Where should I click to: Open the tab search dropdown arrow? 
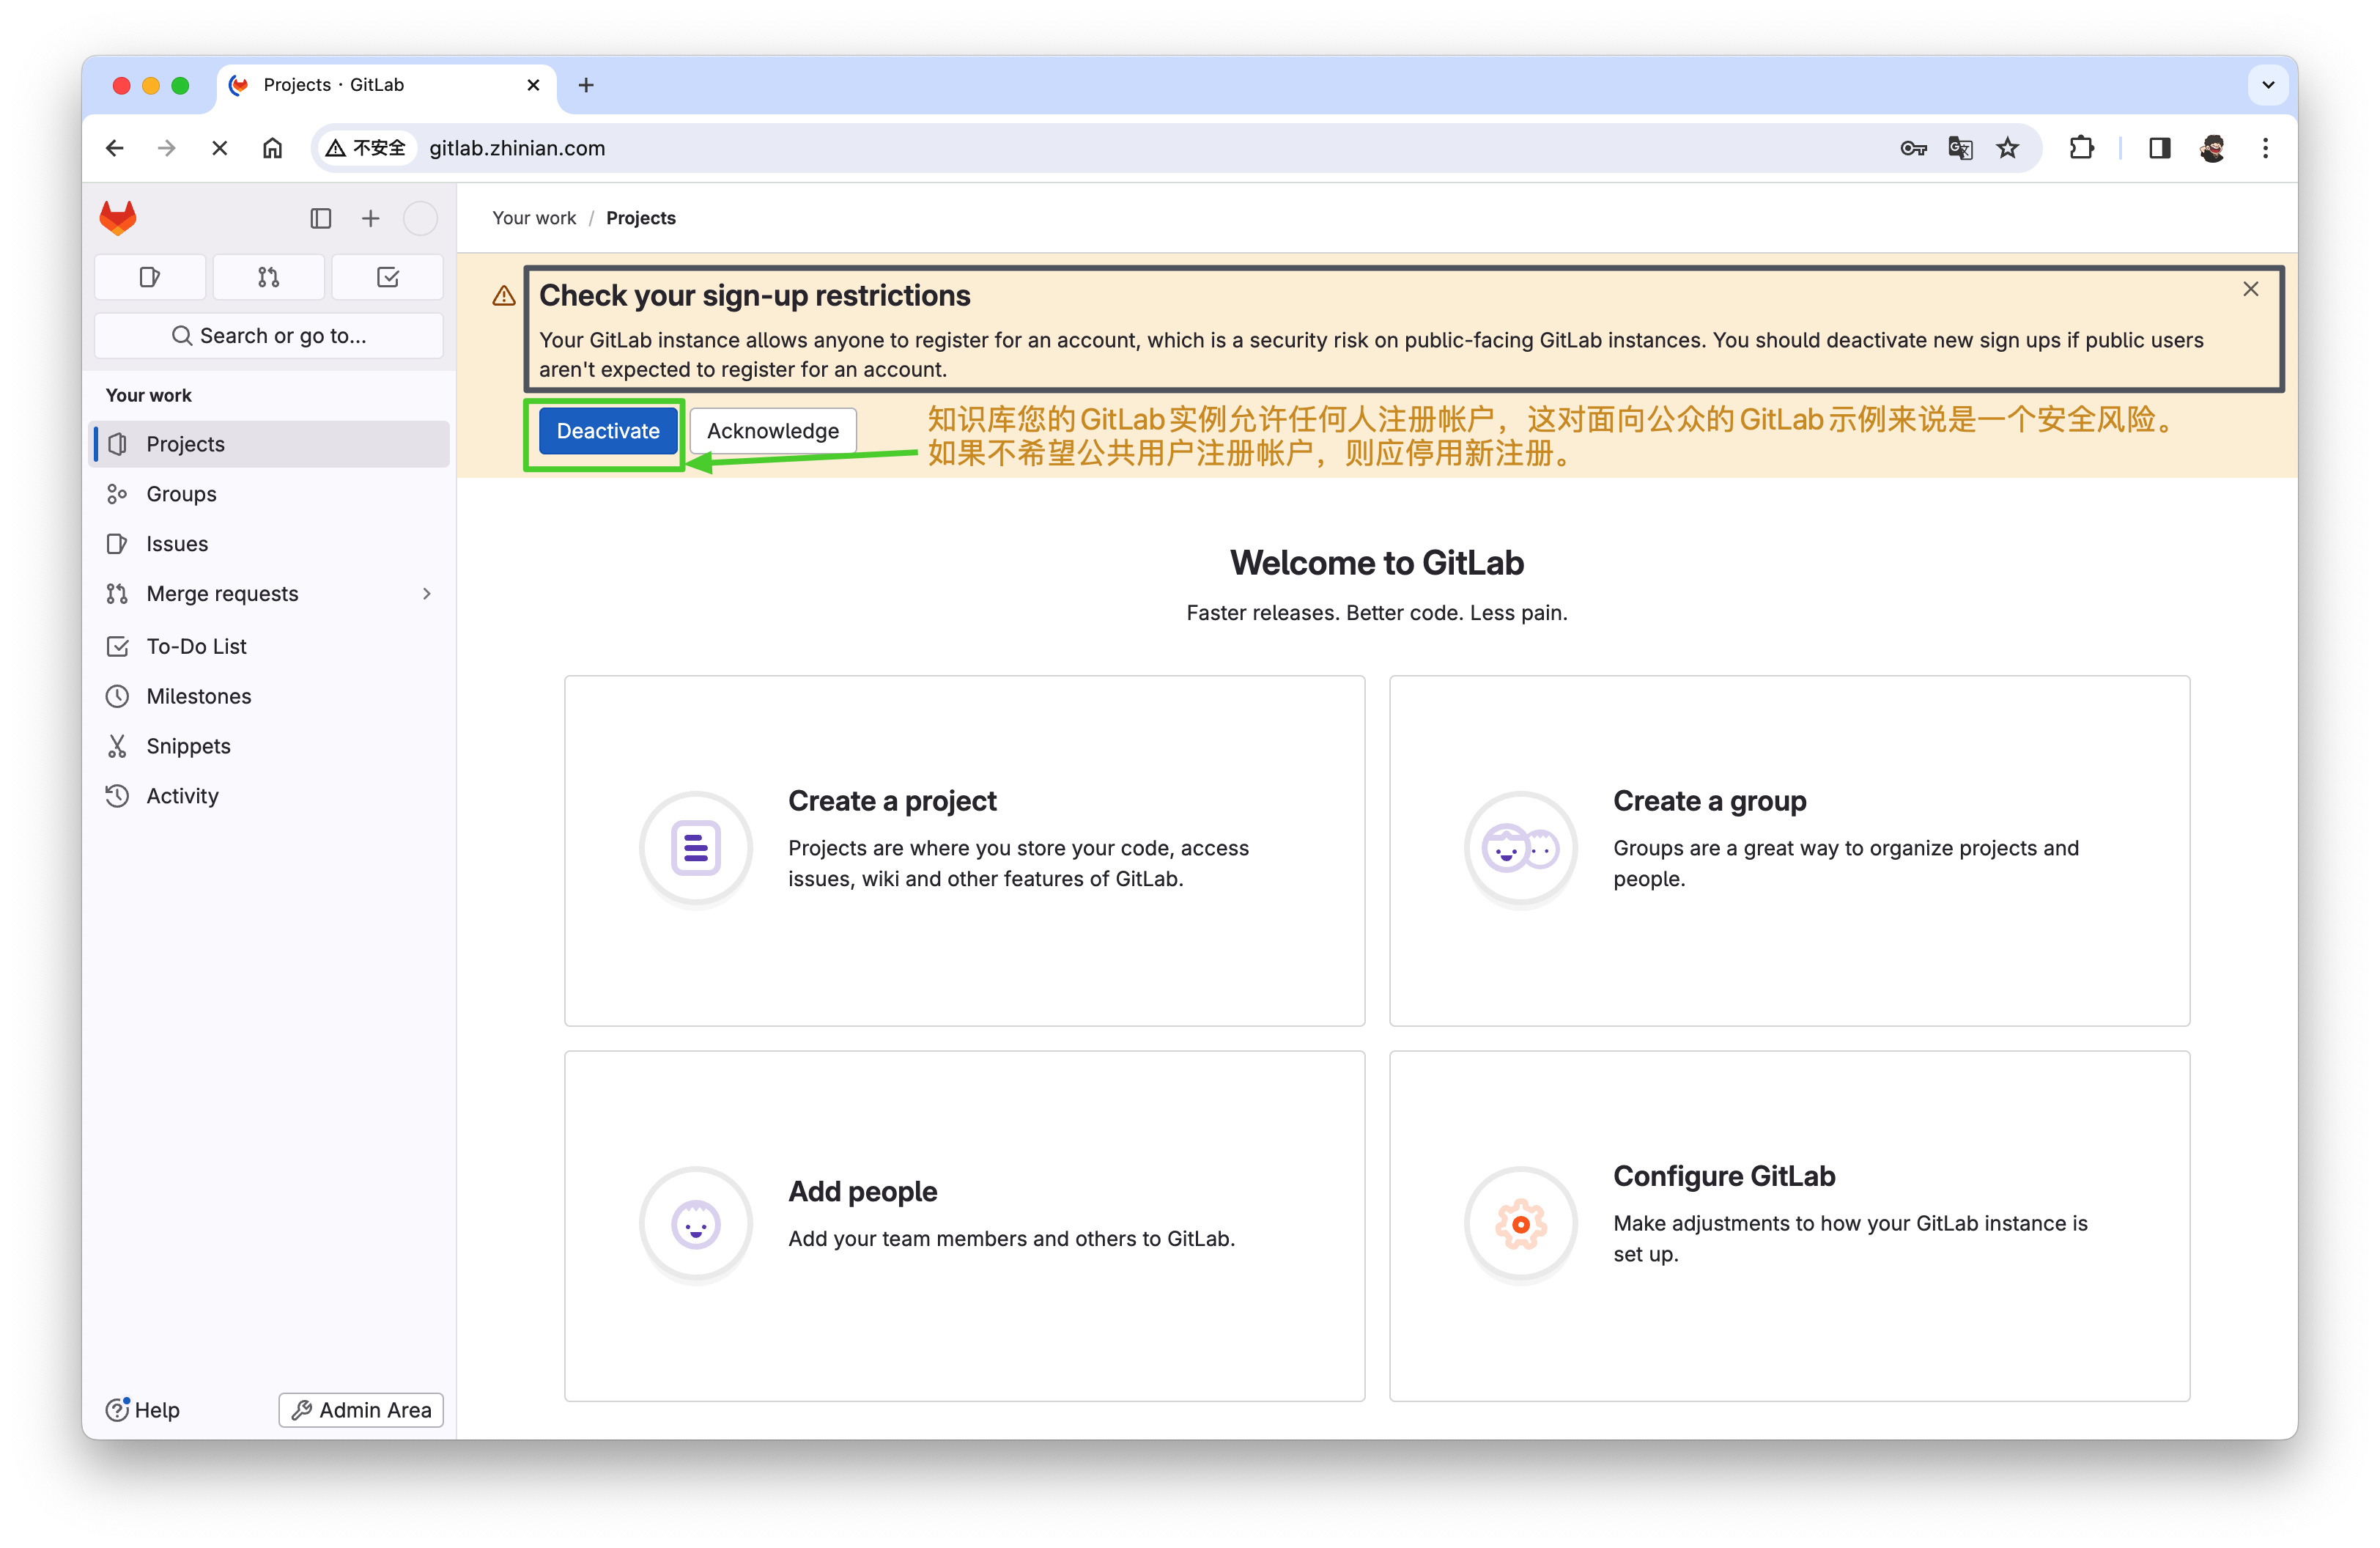coord(2267,85)
